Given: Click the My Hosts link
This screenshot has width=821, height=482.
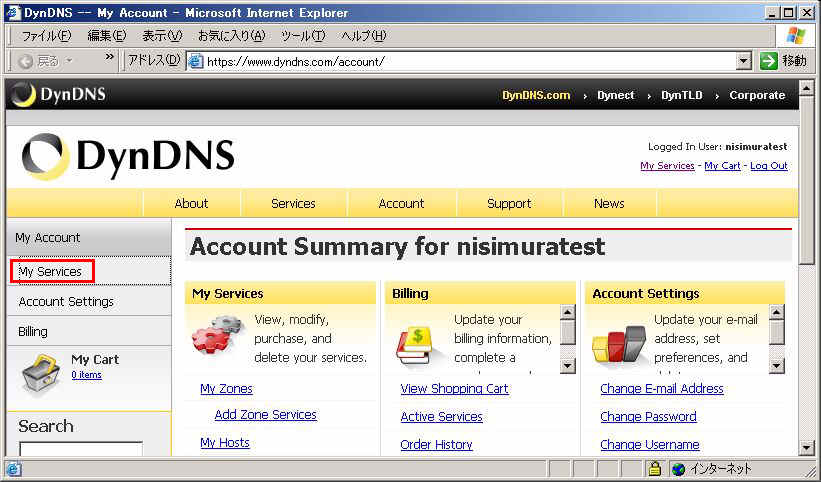Looking at the screenshot, I should pos(225,442).
